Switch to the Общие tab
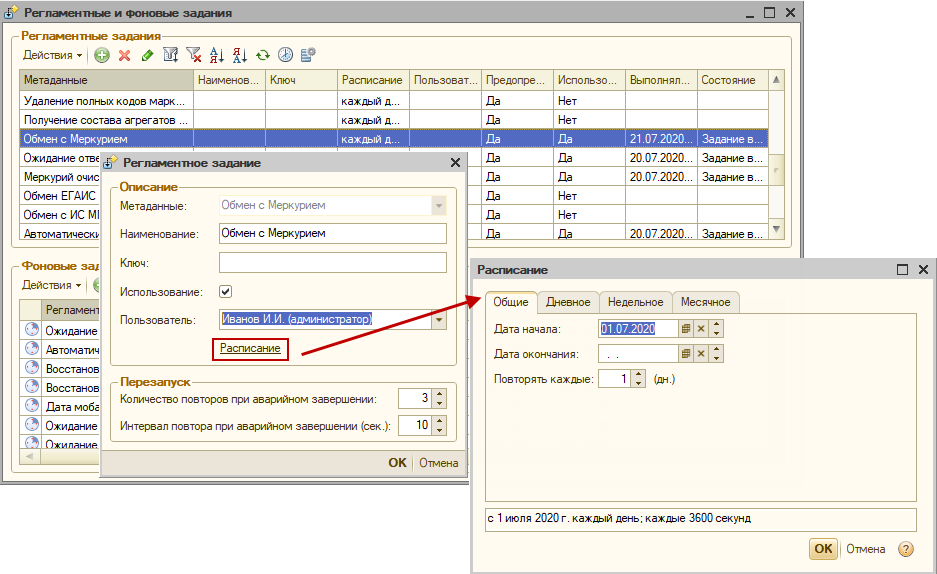This screenshot has width=937, height=574. (511, 302)
